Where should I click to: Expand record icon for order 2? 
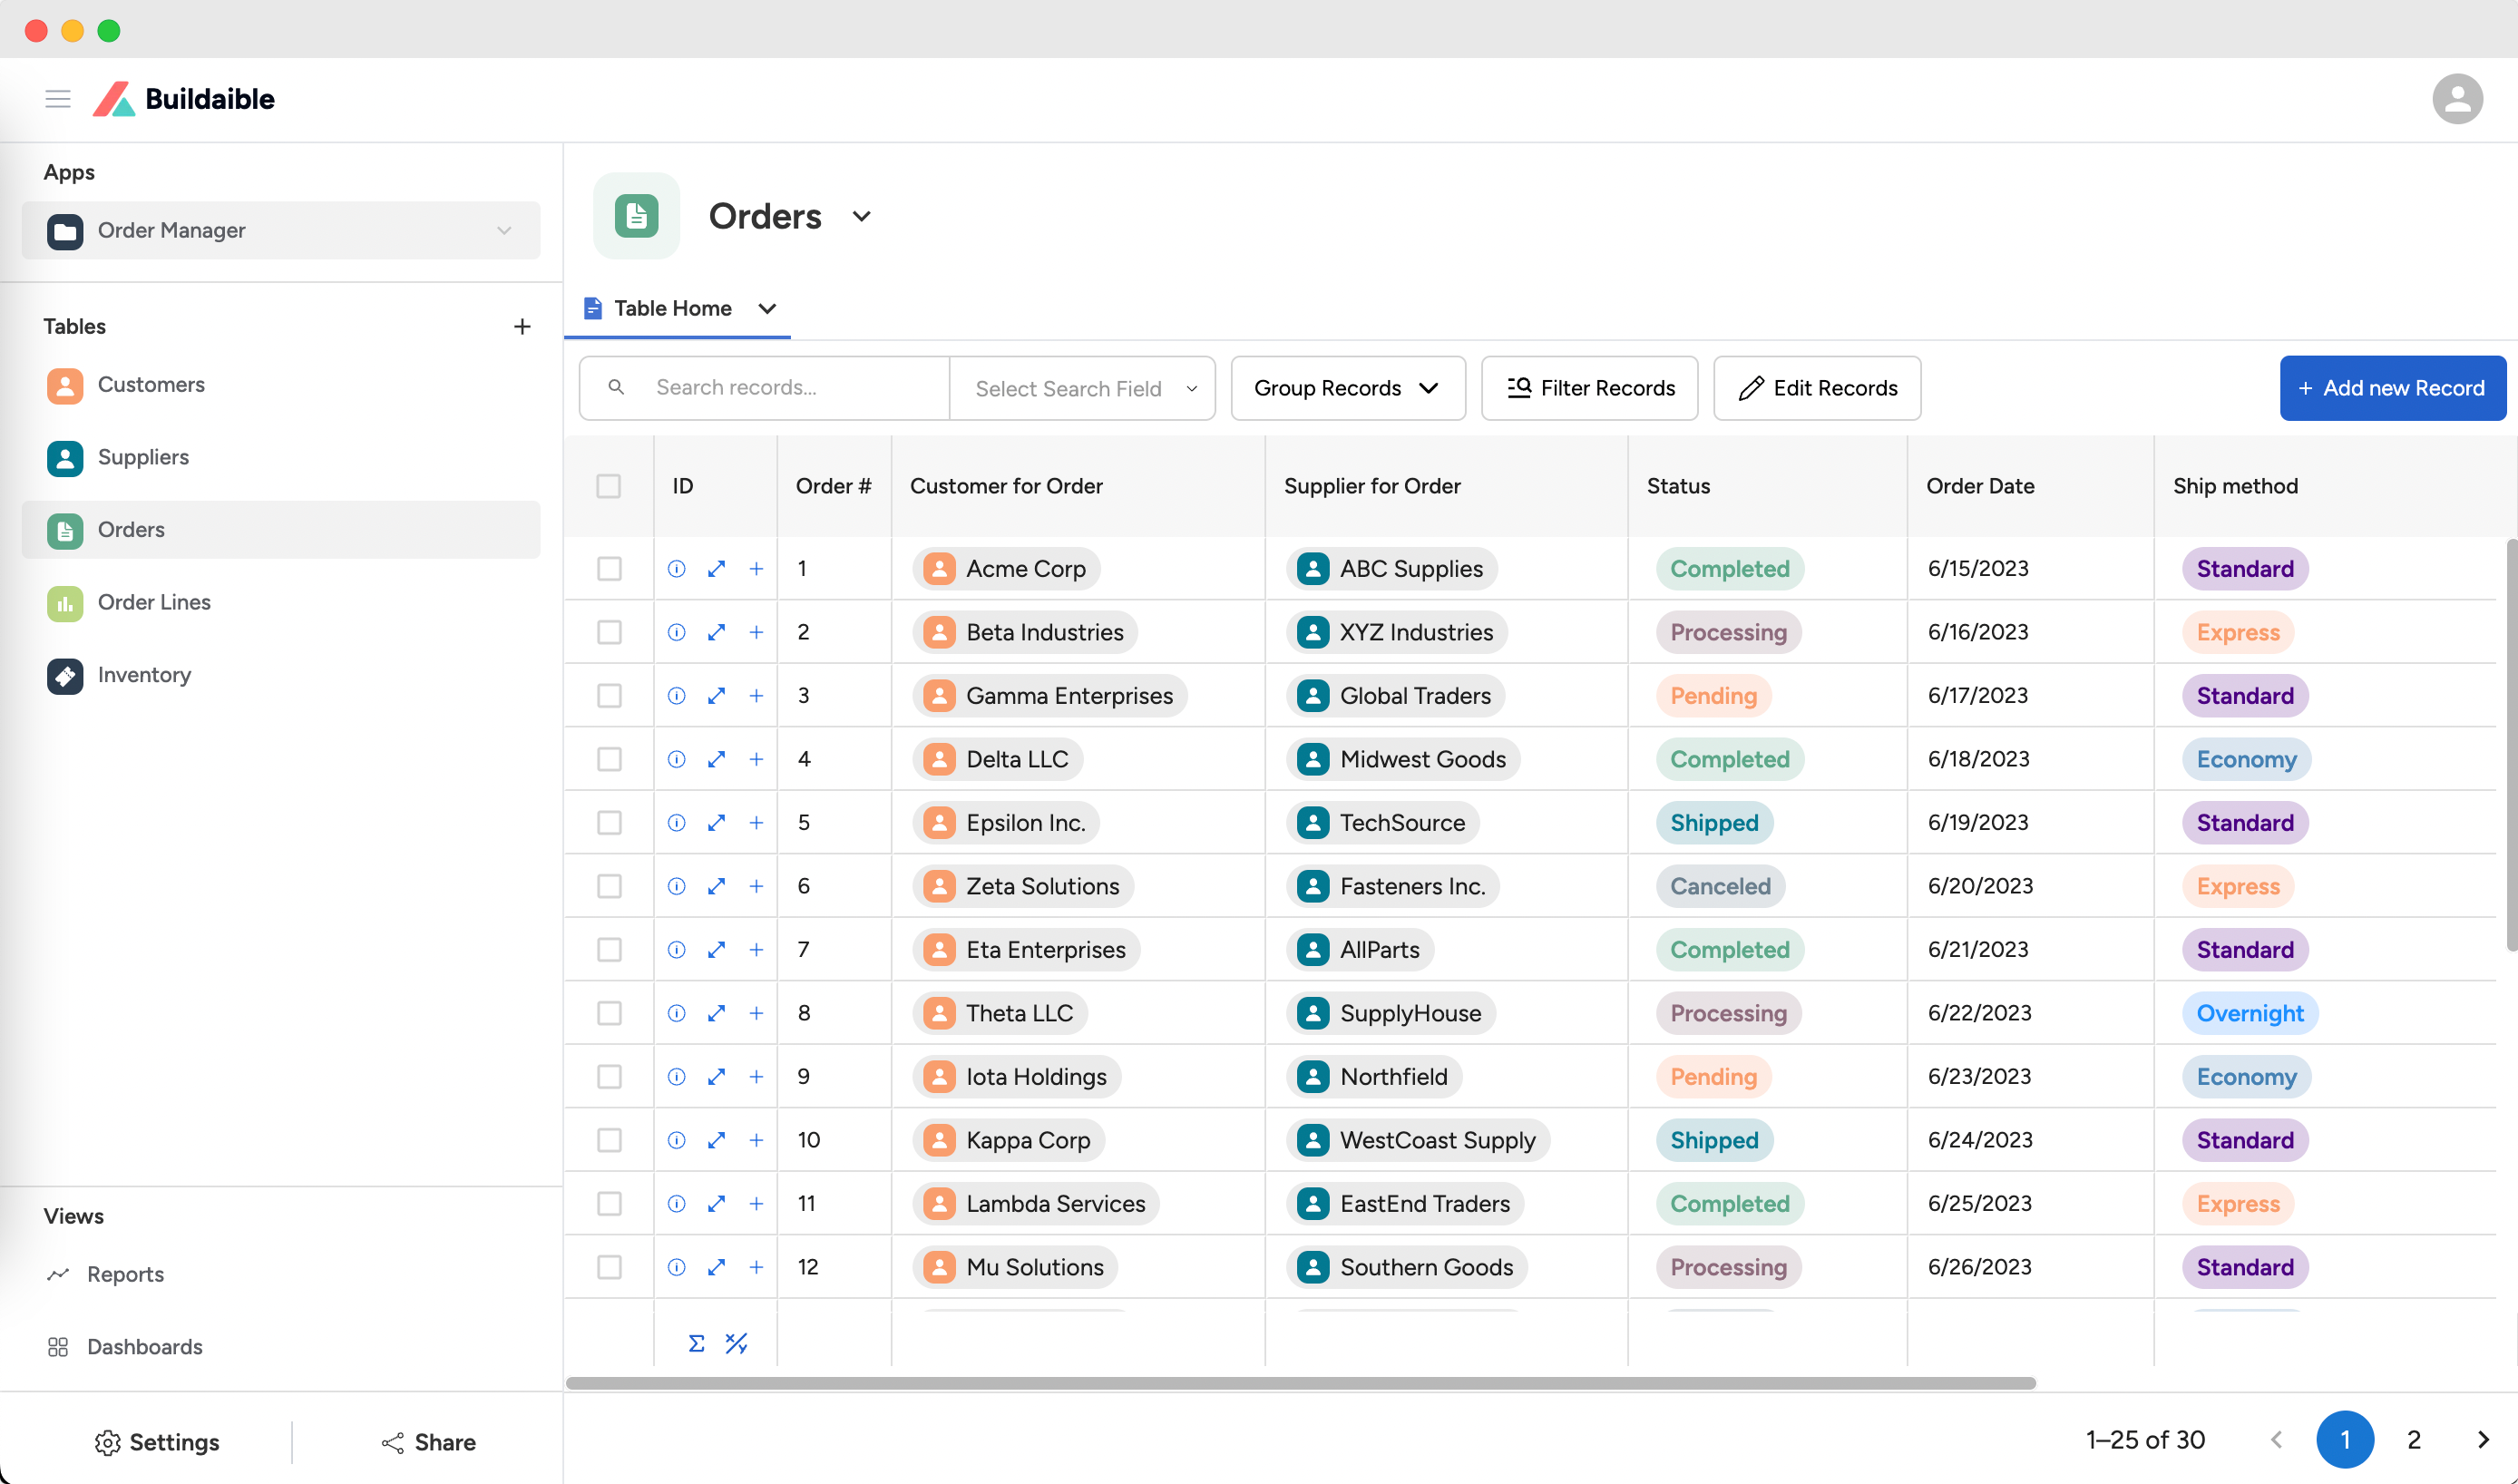716,632
